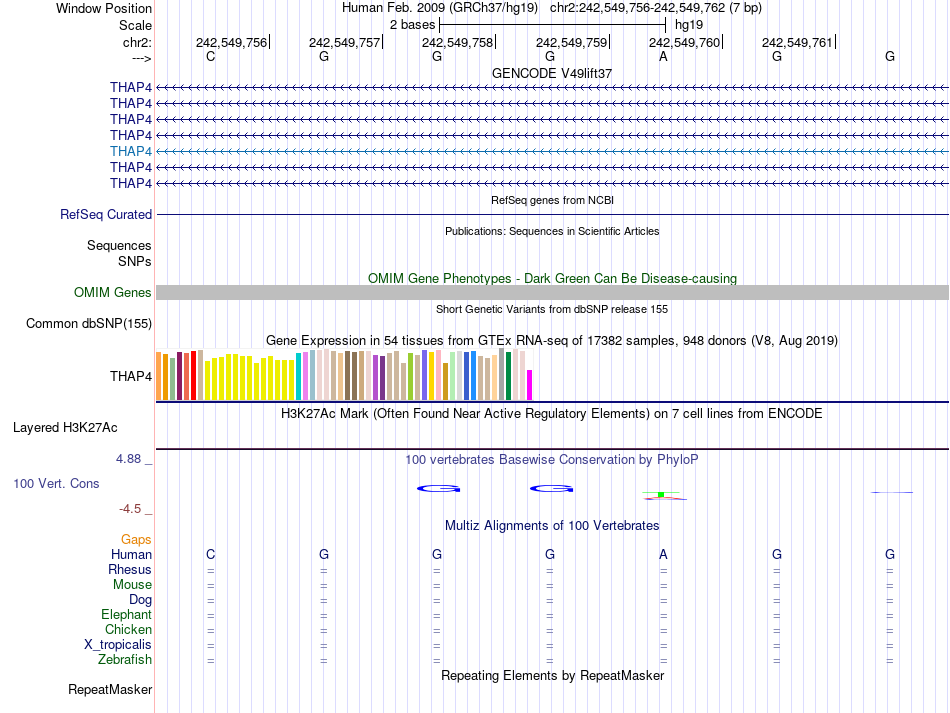Screen dimensions: 950x713
Task: Click the C base in Human alignment row
Action: 210,554
